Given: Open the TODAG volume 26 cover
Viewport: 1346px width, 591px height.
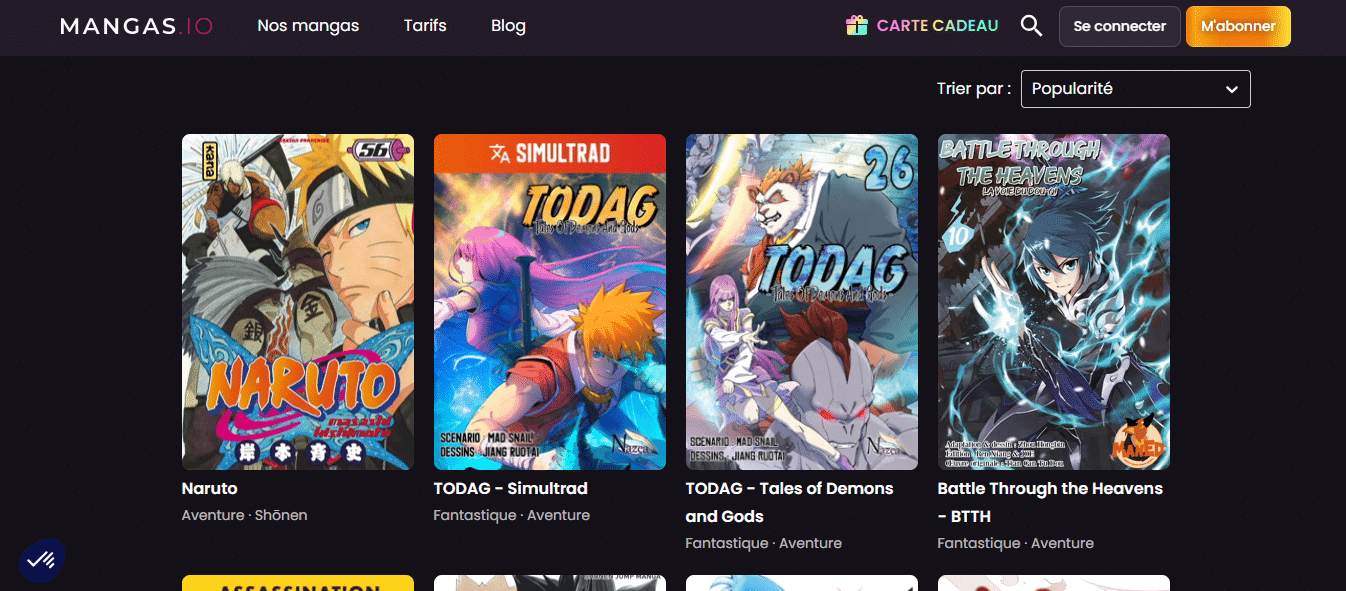Looking at the screenshot, I should point(802,302).
